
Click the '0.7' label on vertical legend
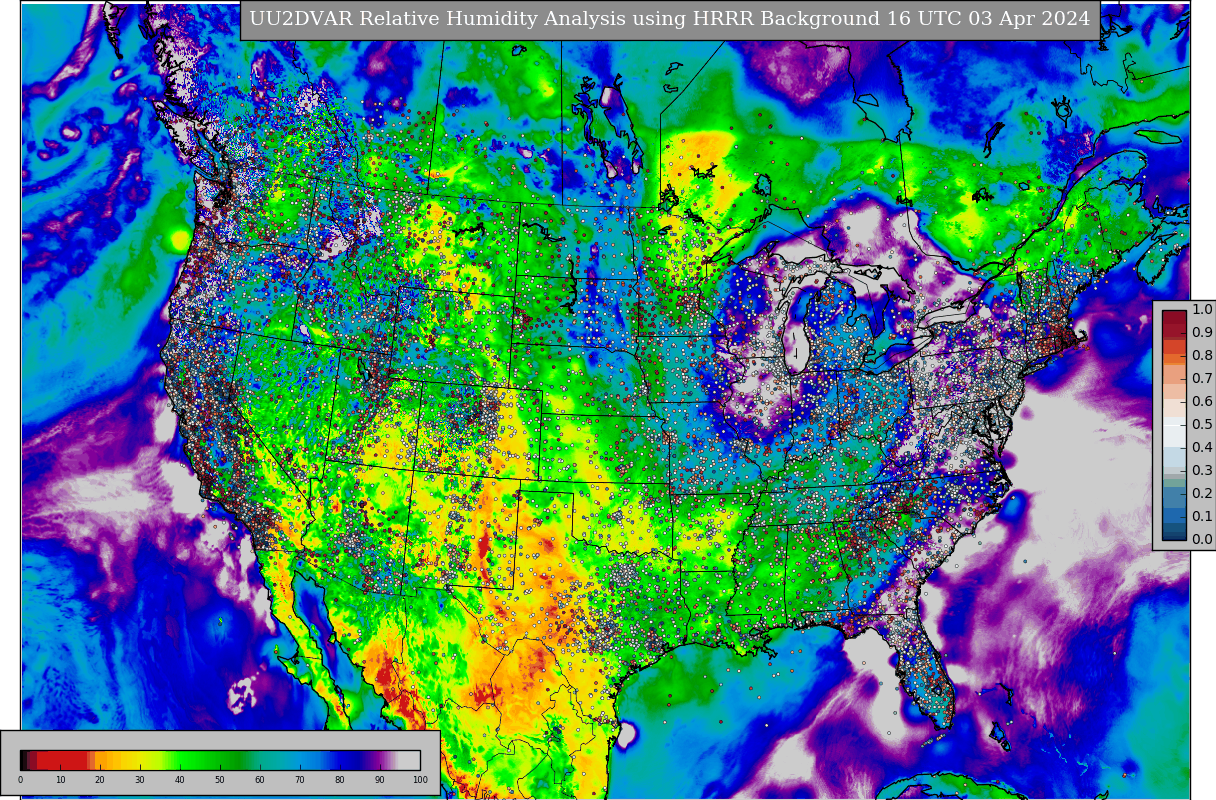pos(1202,378)
